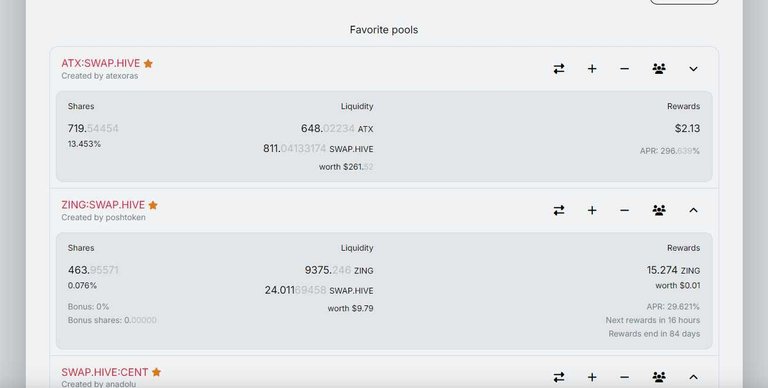Open the SWAP.HIVE:CENT pool link
Screen dimensions: 768x388
105,372
